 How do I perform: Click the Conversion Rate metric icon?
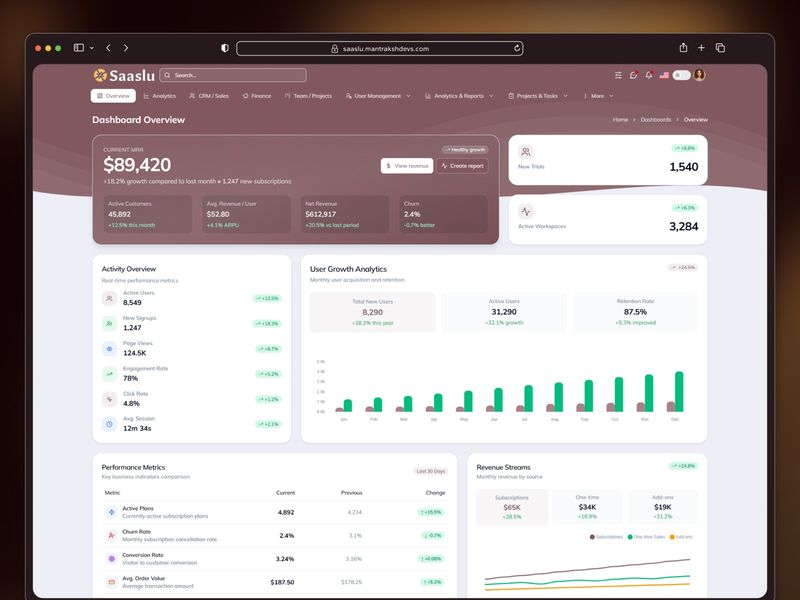[111, 559]
